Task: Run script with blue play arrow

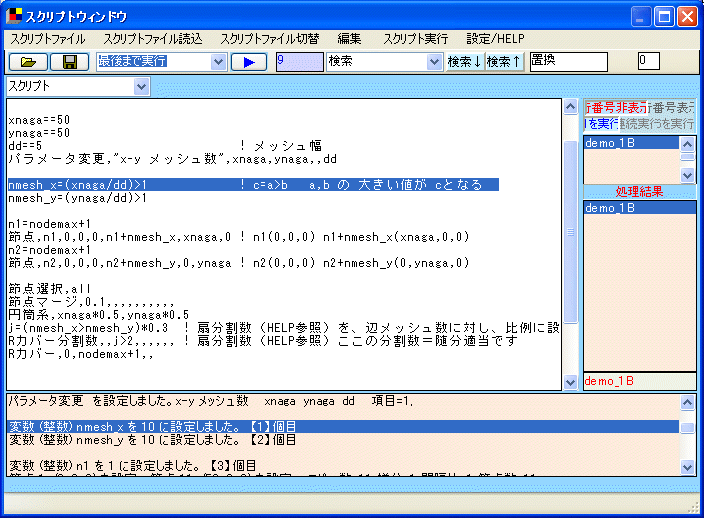Action: (x=249, y=61)
